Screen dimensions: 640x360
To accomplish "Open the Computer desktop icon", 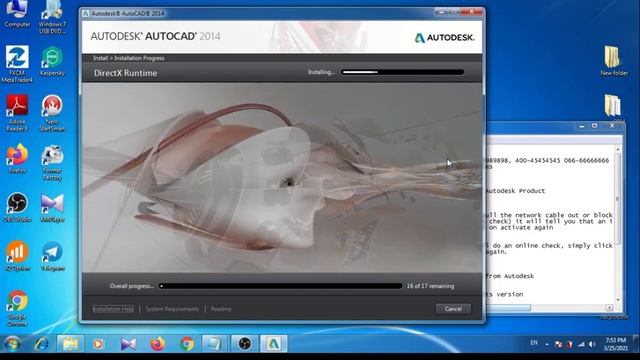I will 17,14.
